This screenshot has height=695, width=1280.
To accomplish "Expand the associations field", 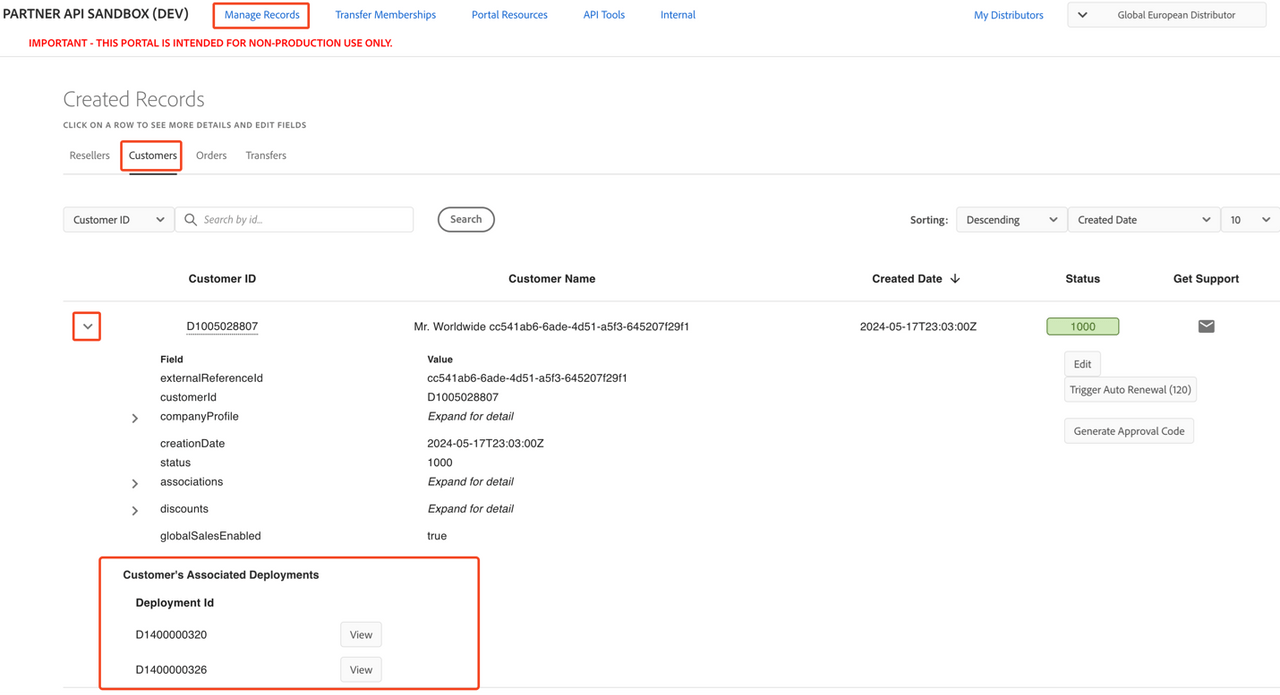I will tap(135, 483).
